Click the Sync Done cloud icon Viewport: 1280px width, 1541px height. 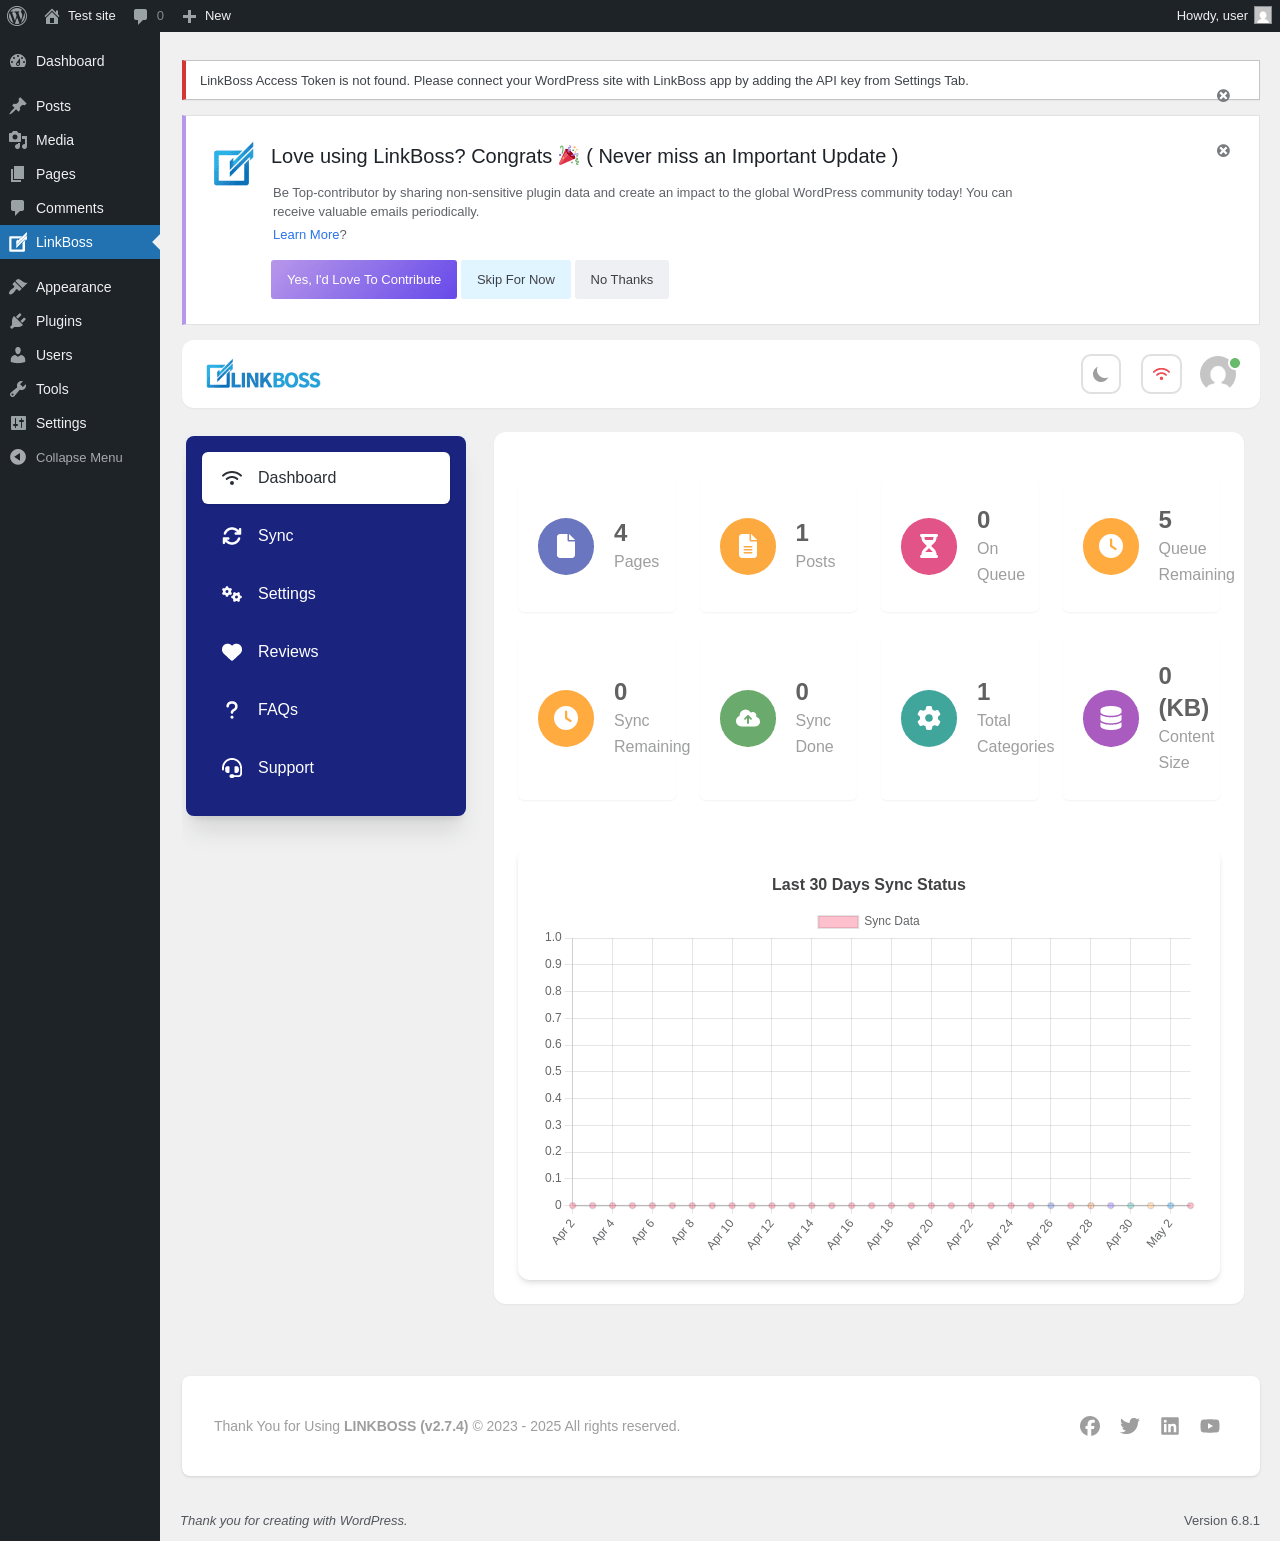[748, 718]
